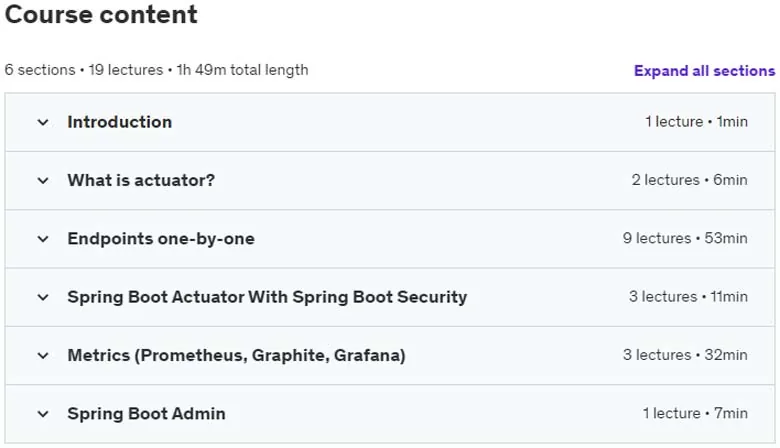Expand the Endpoints one-by-one section title

click(161, 239)
